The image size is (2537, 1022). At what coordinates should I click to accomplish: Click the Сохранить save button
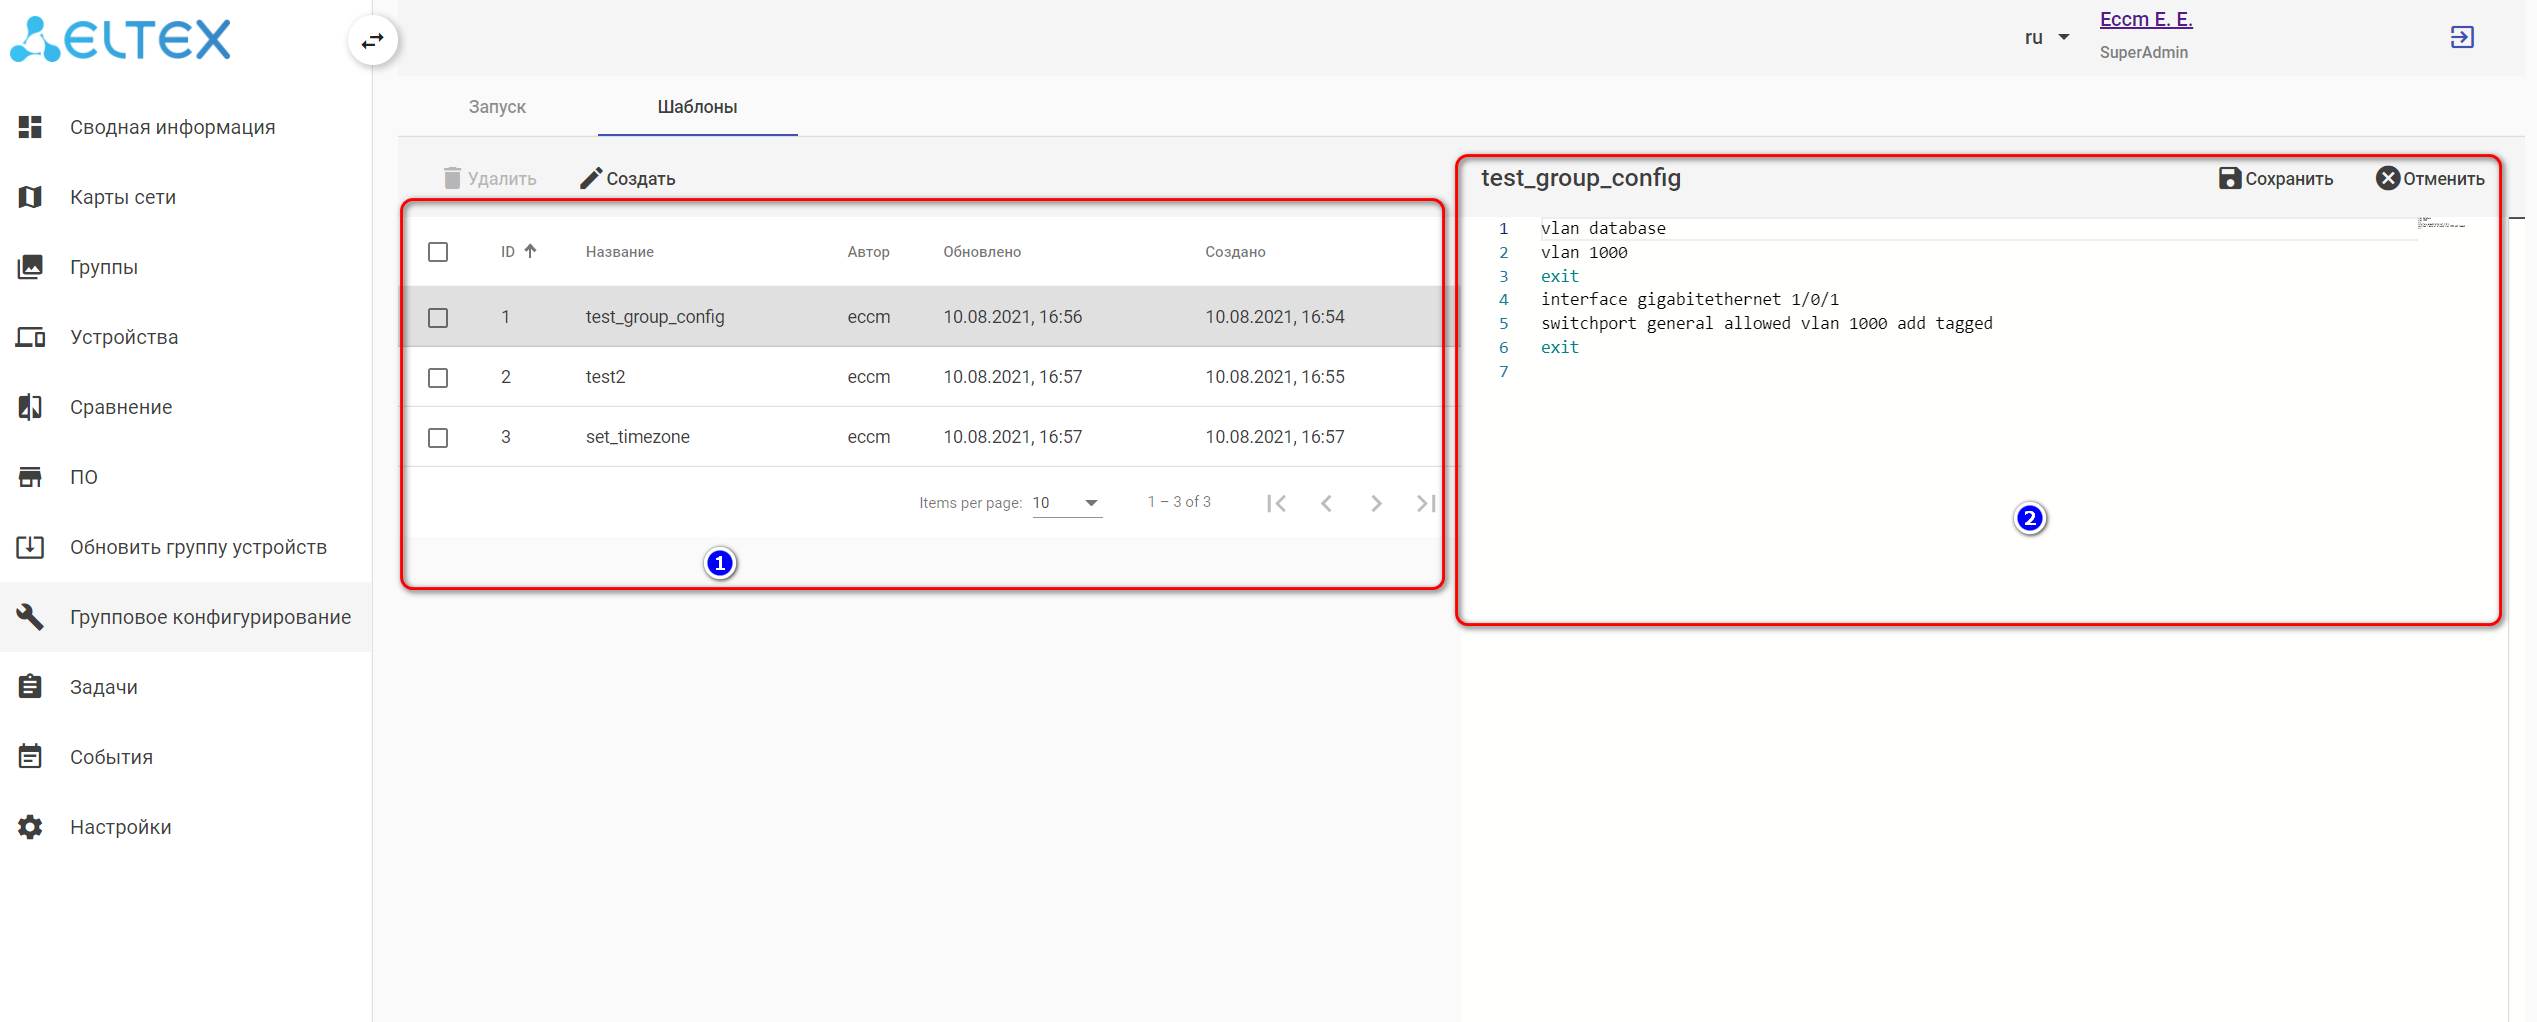tap(2276, 179)
